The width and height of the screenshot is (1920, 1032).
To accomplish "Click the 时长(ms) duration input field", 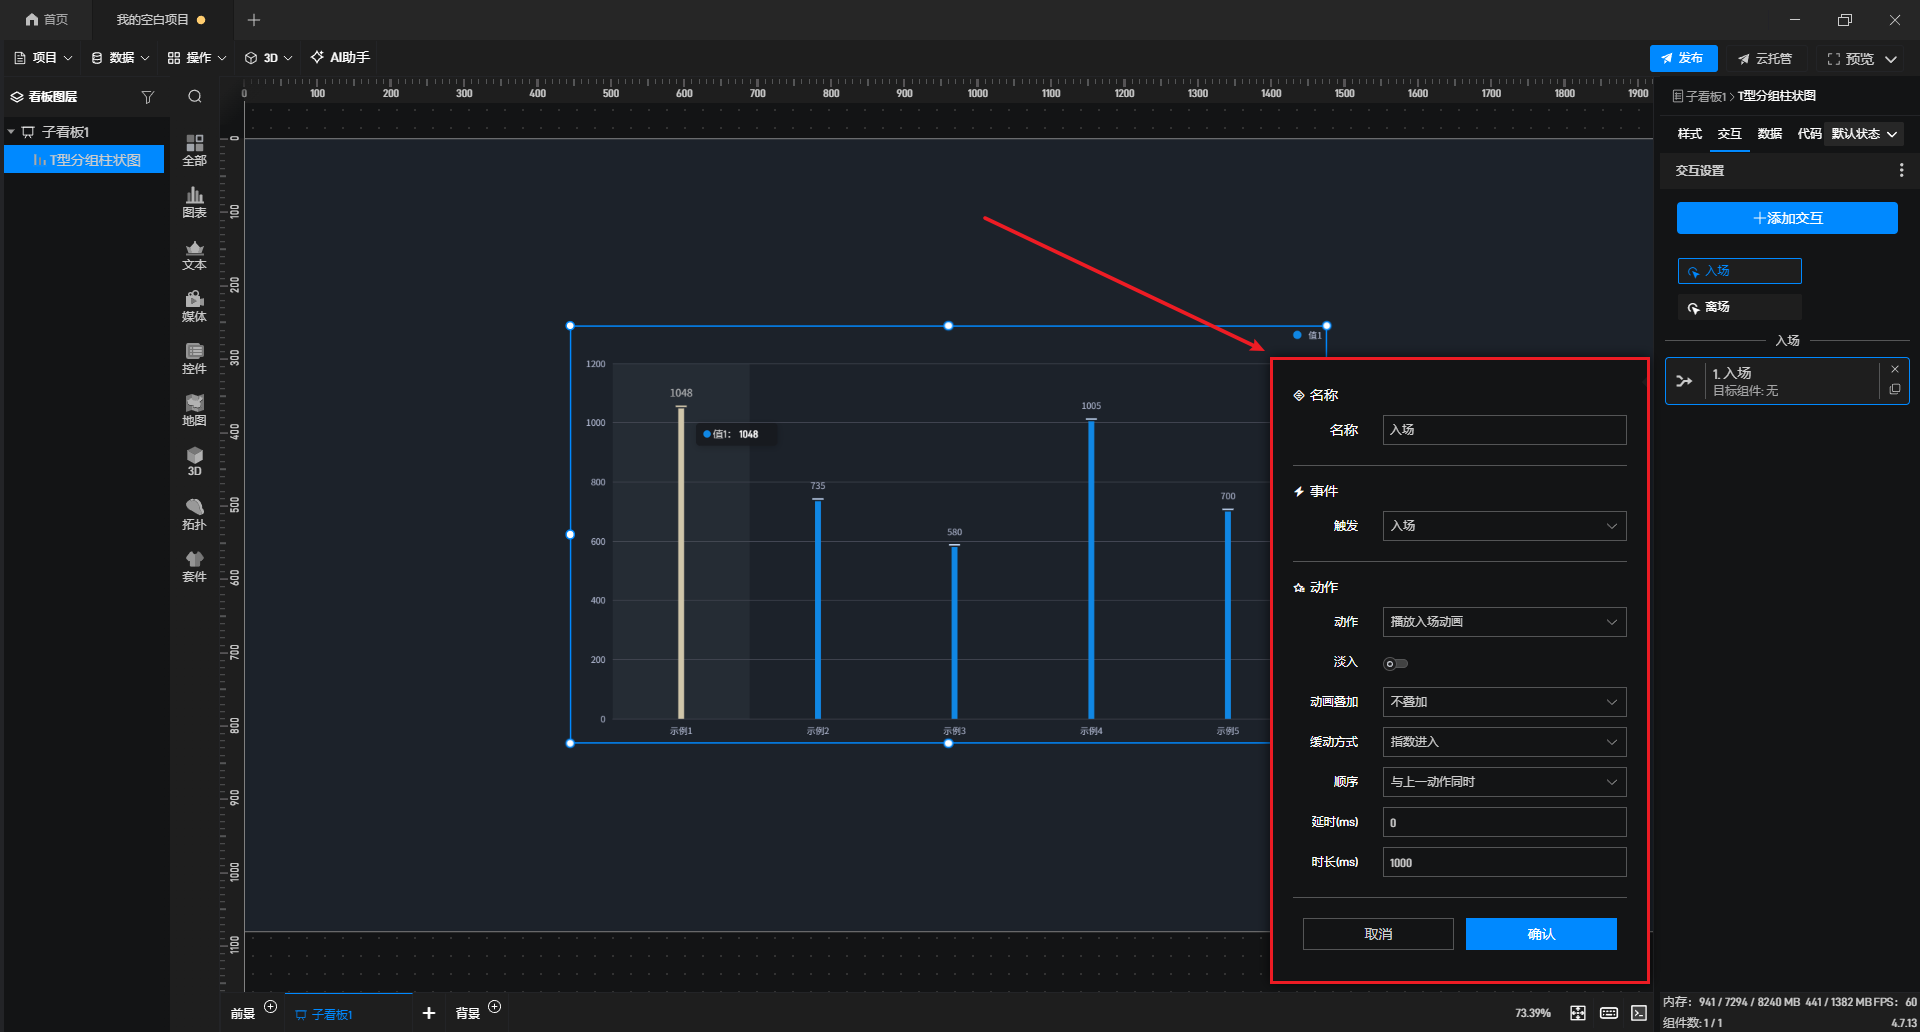I will pyautogui.click(x=1504, y=862).
